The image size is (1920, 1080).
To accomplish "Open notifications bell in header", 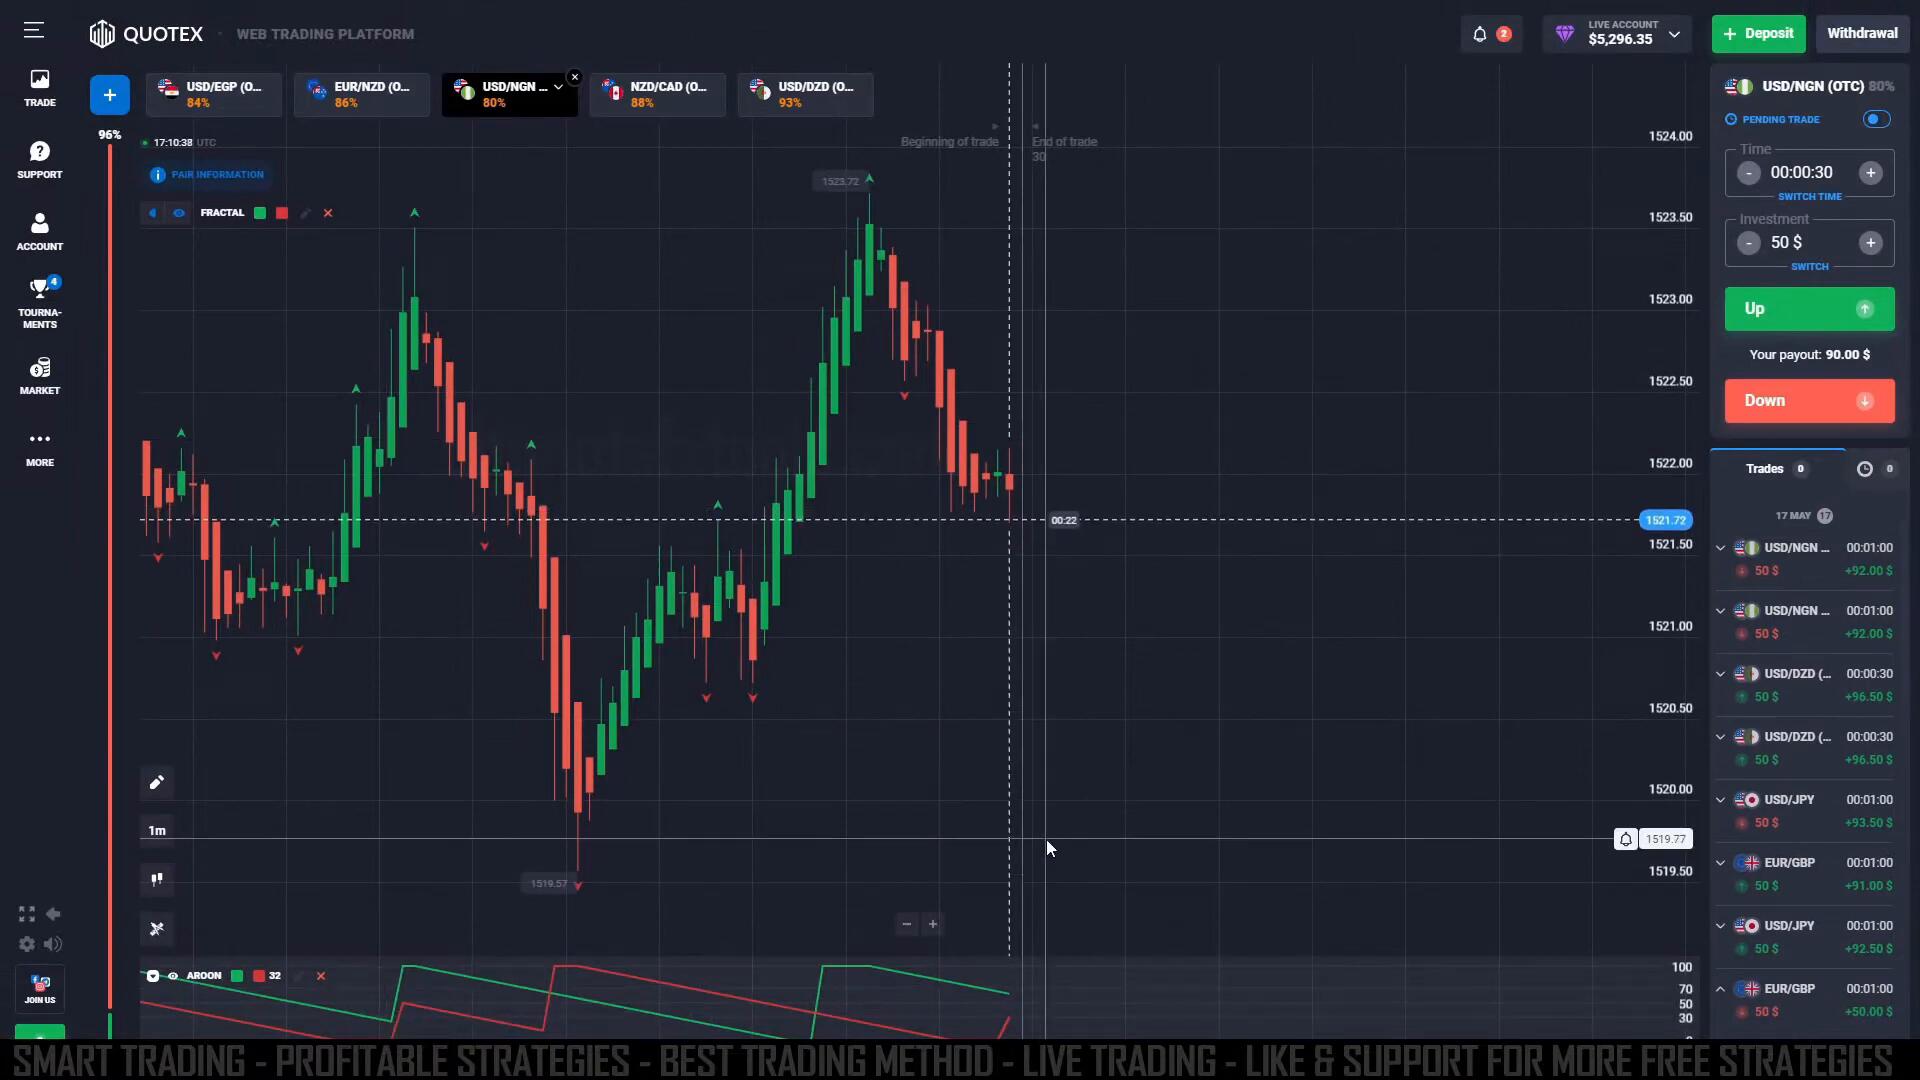I will pyautogui.click(x=1480, y=34).
